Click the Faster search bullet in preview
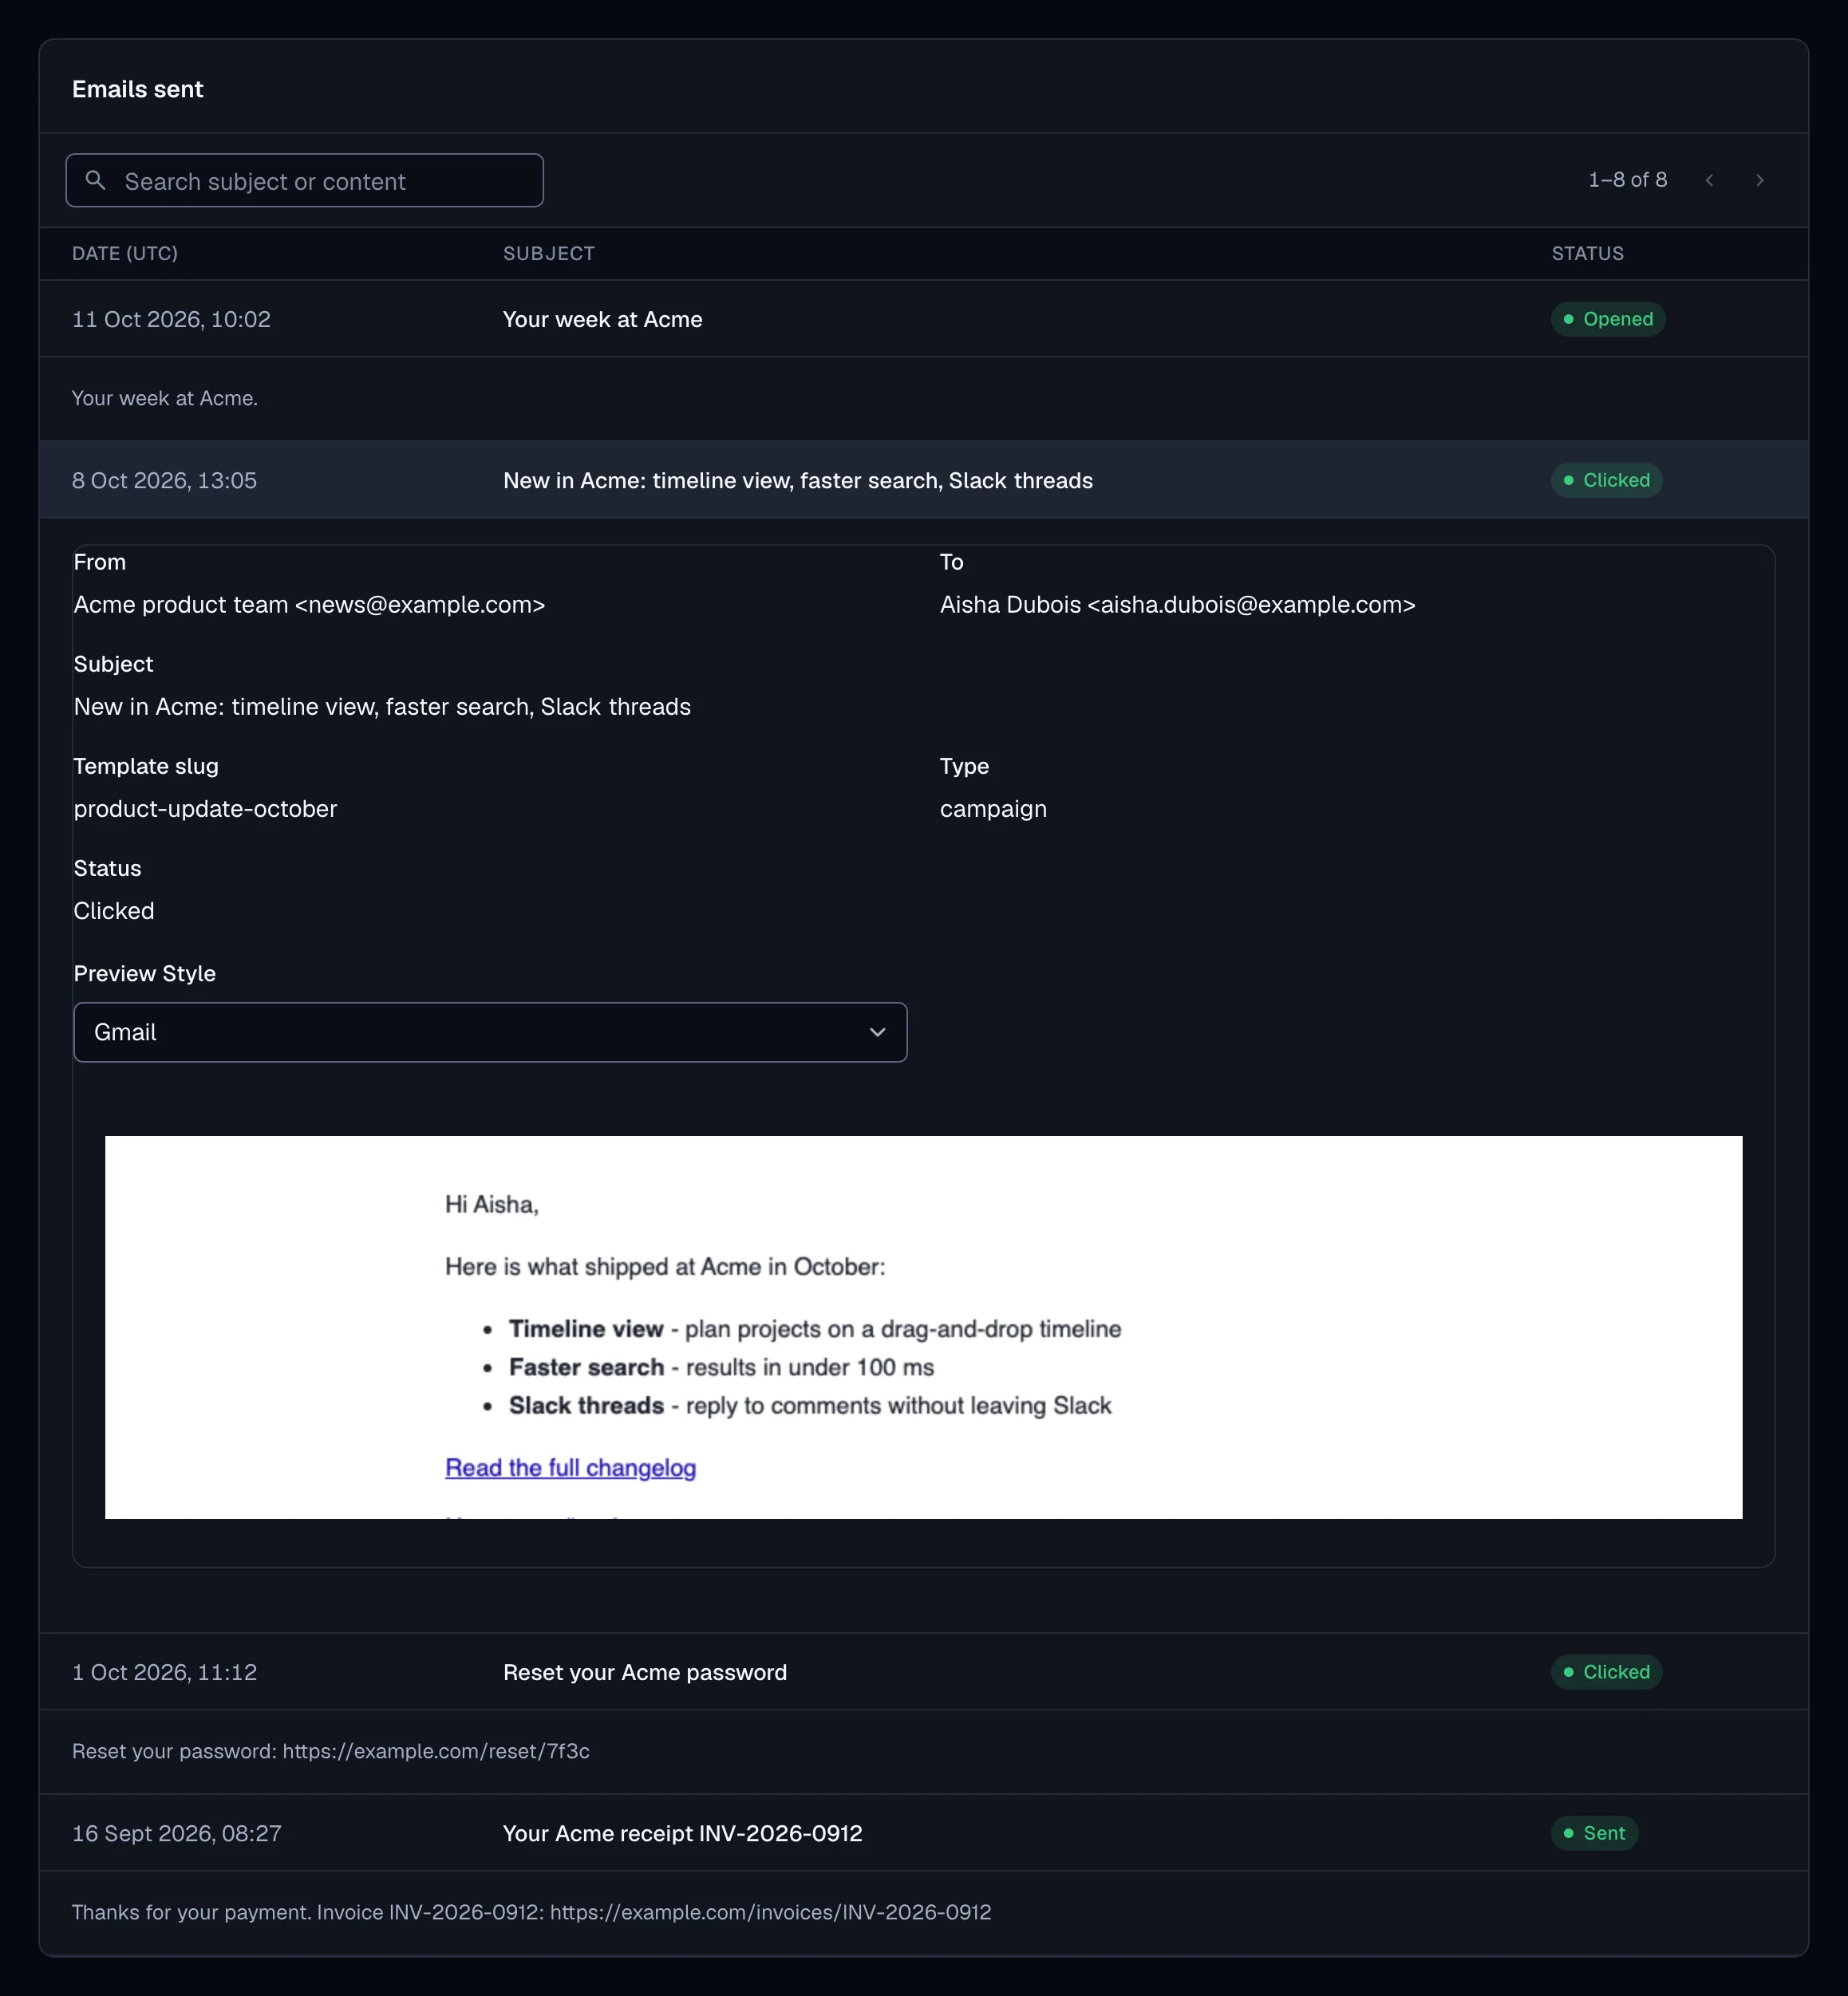The height and width of the screenshot is (1996, 1848). point(721,1367)
